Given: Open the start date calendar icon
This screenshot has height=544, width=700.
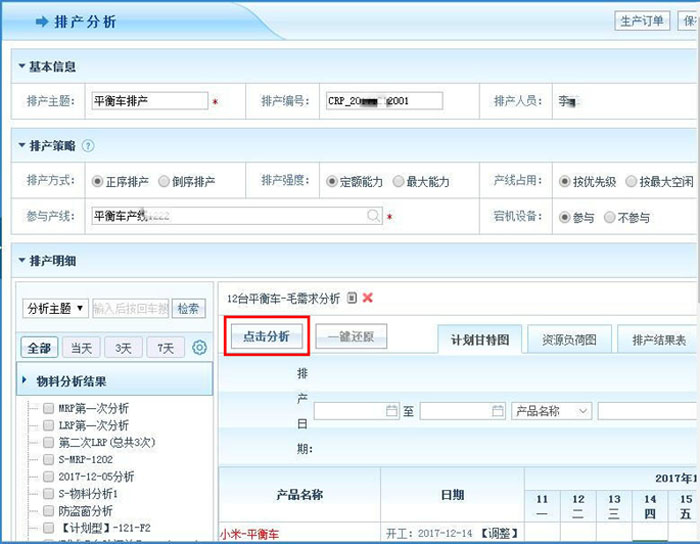Looking at the screenshot, I should pos(391,411).
